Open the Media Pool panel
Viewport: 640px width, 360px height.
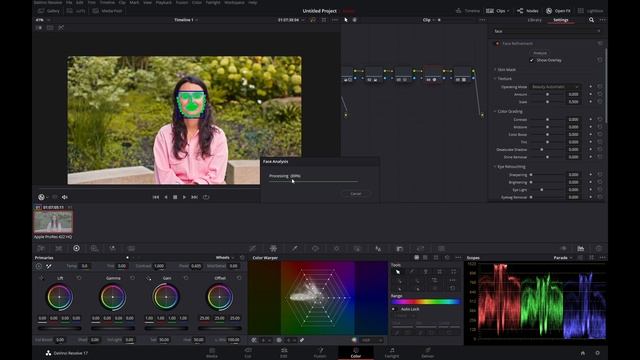click(107, 11)
